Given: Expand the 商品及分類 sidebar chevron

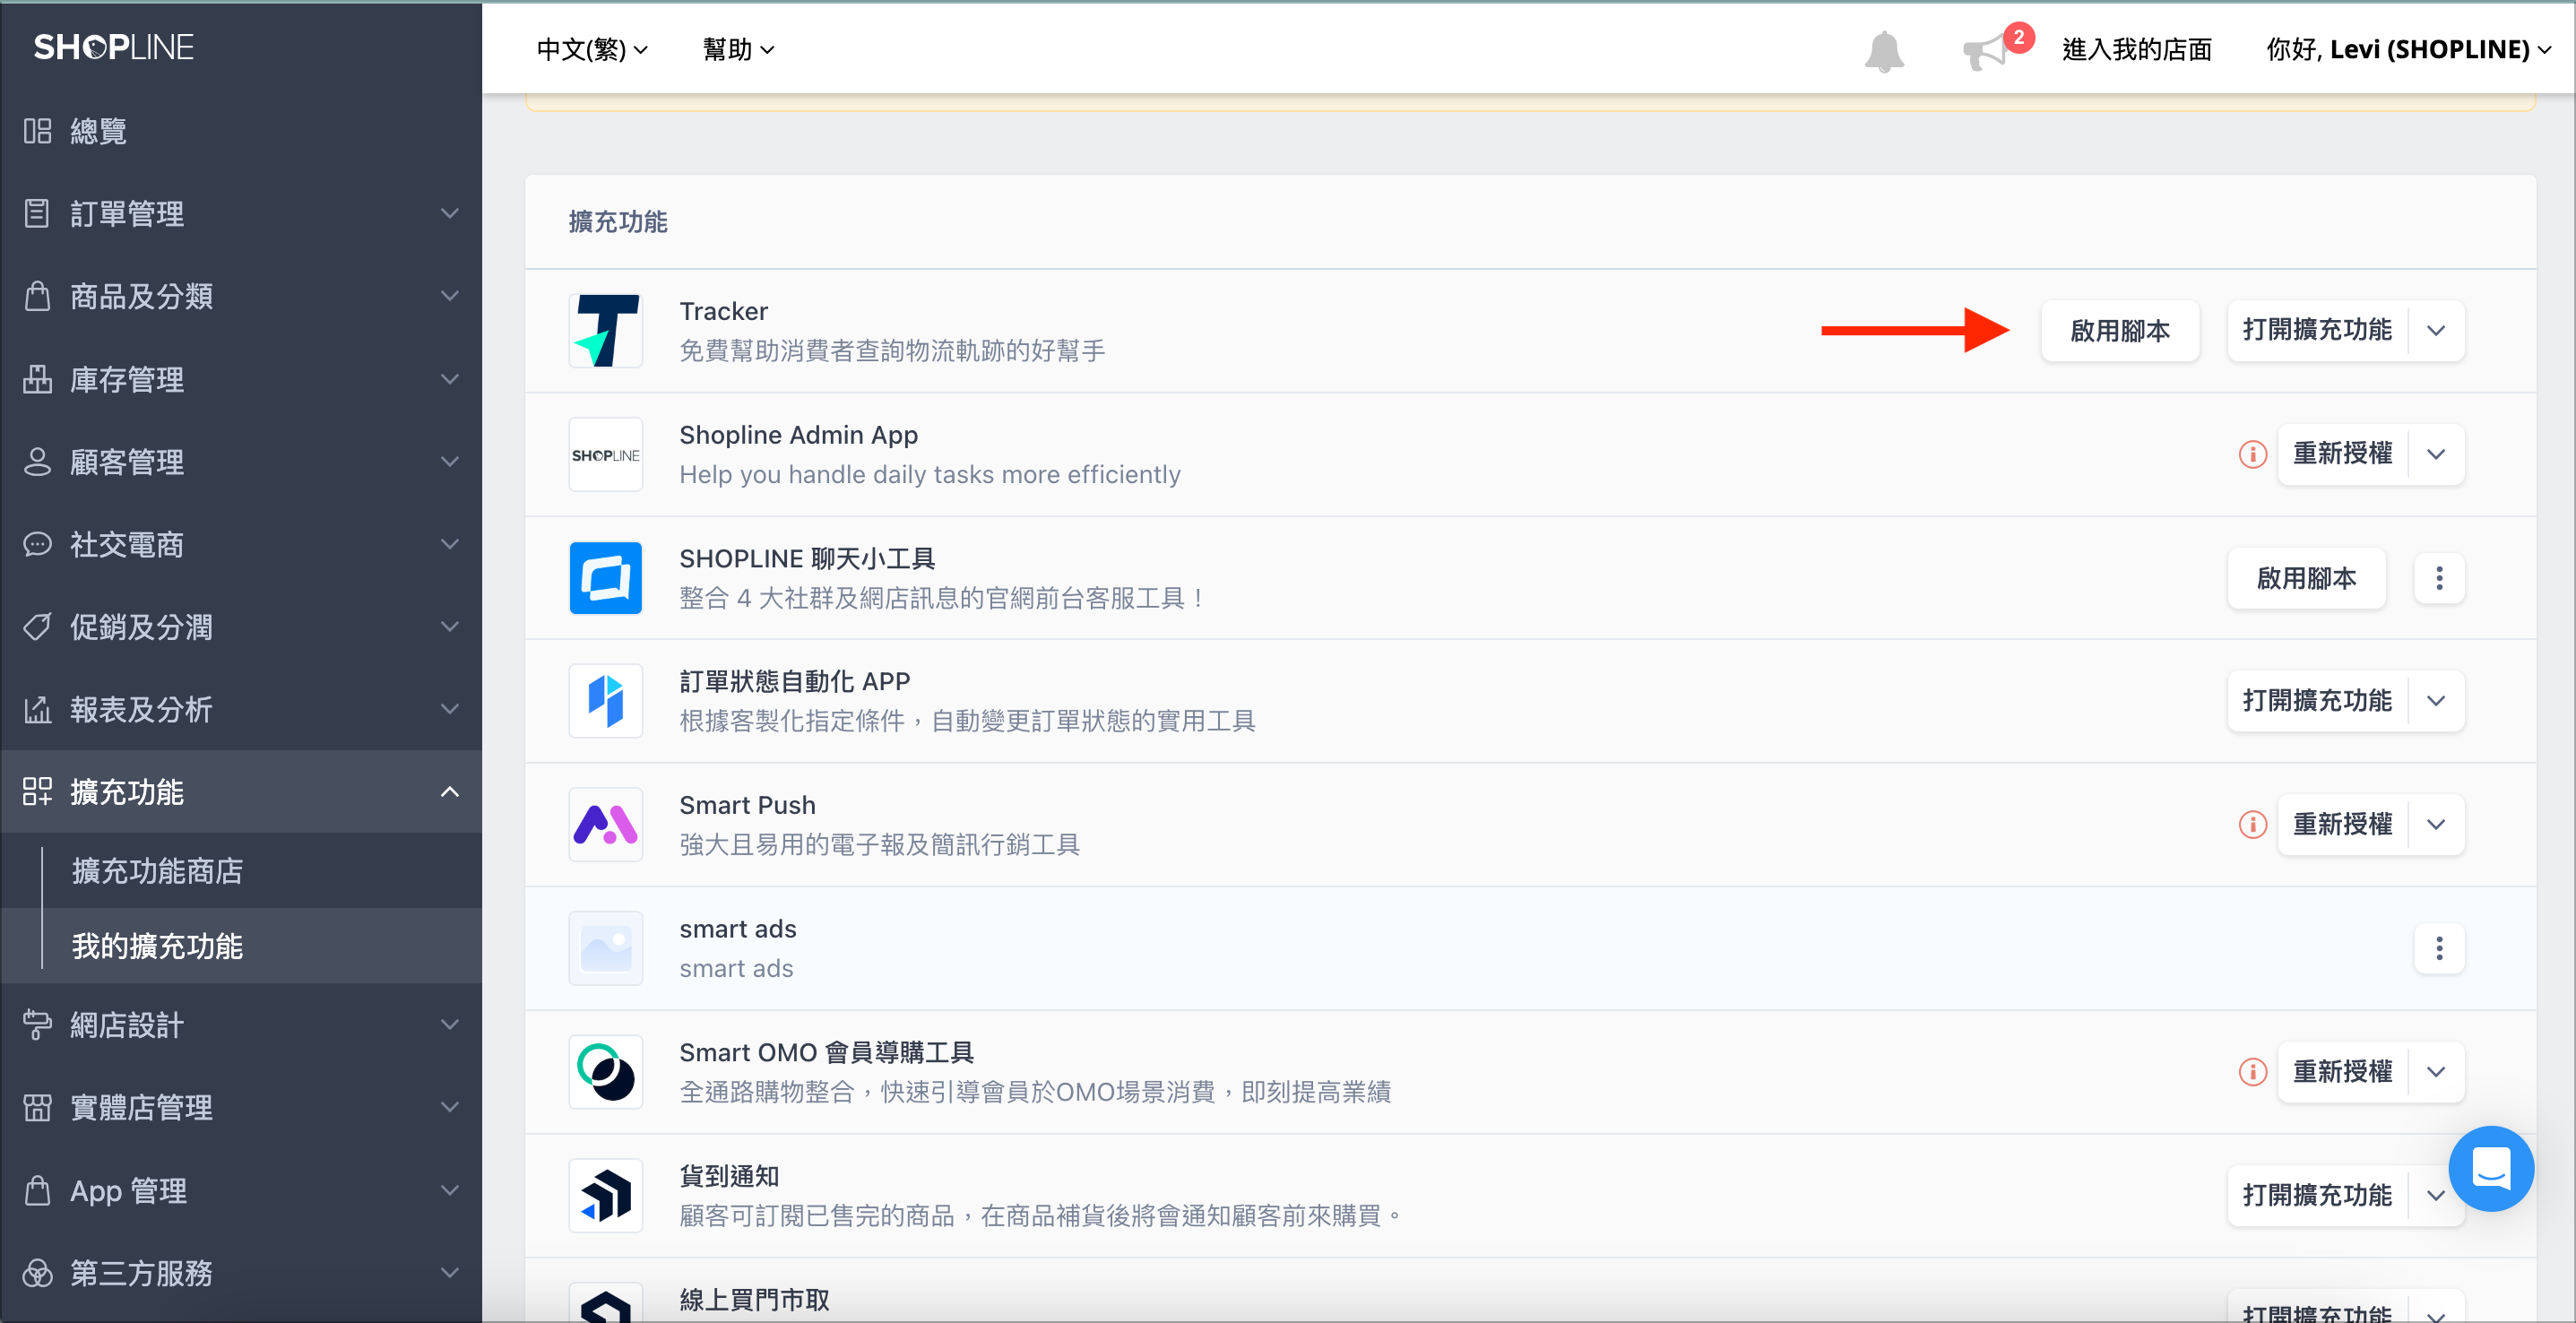Looking at the screenshot, I should point(450,296).
